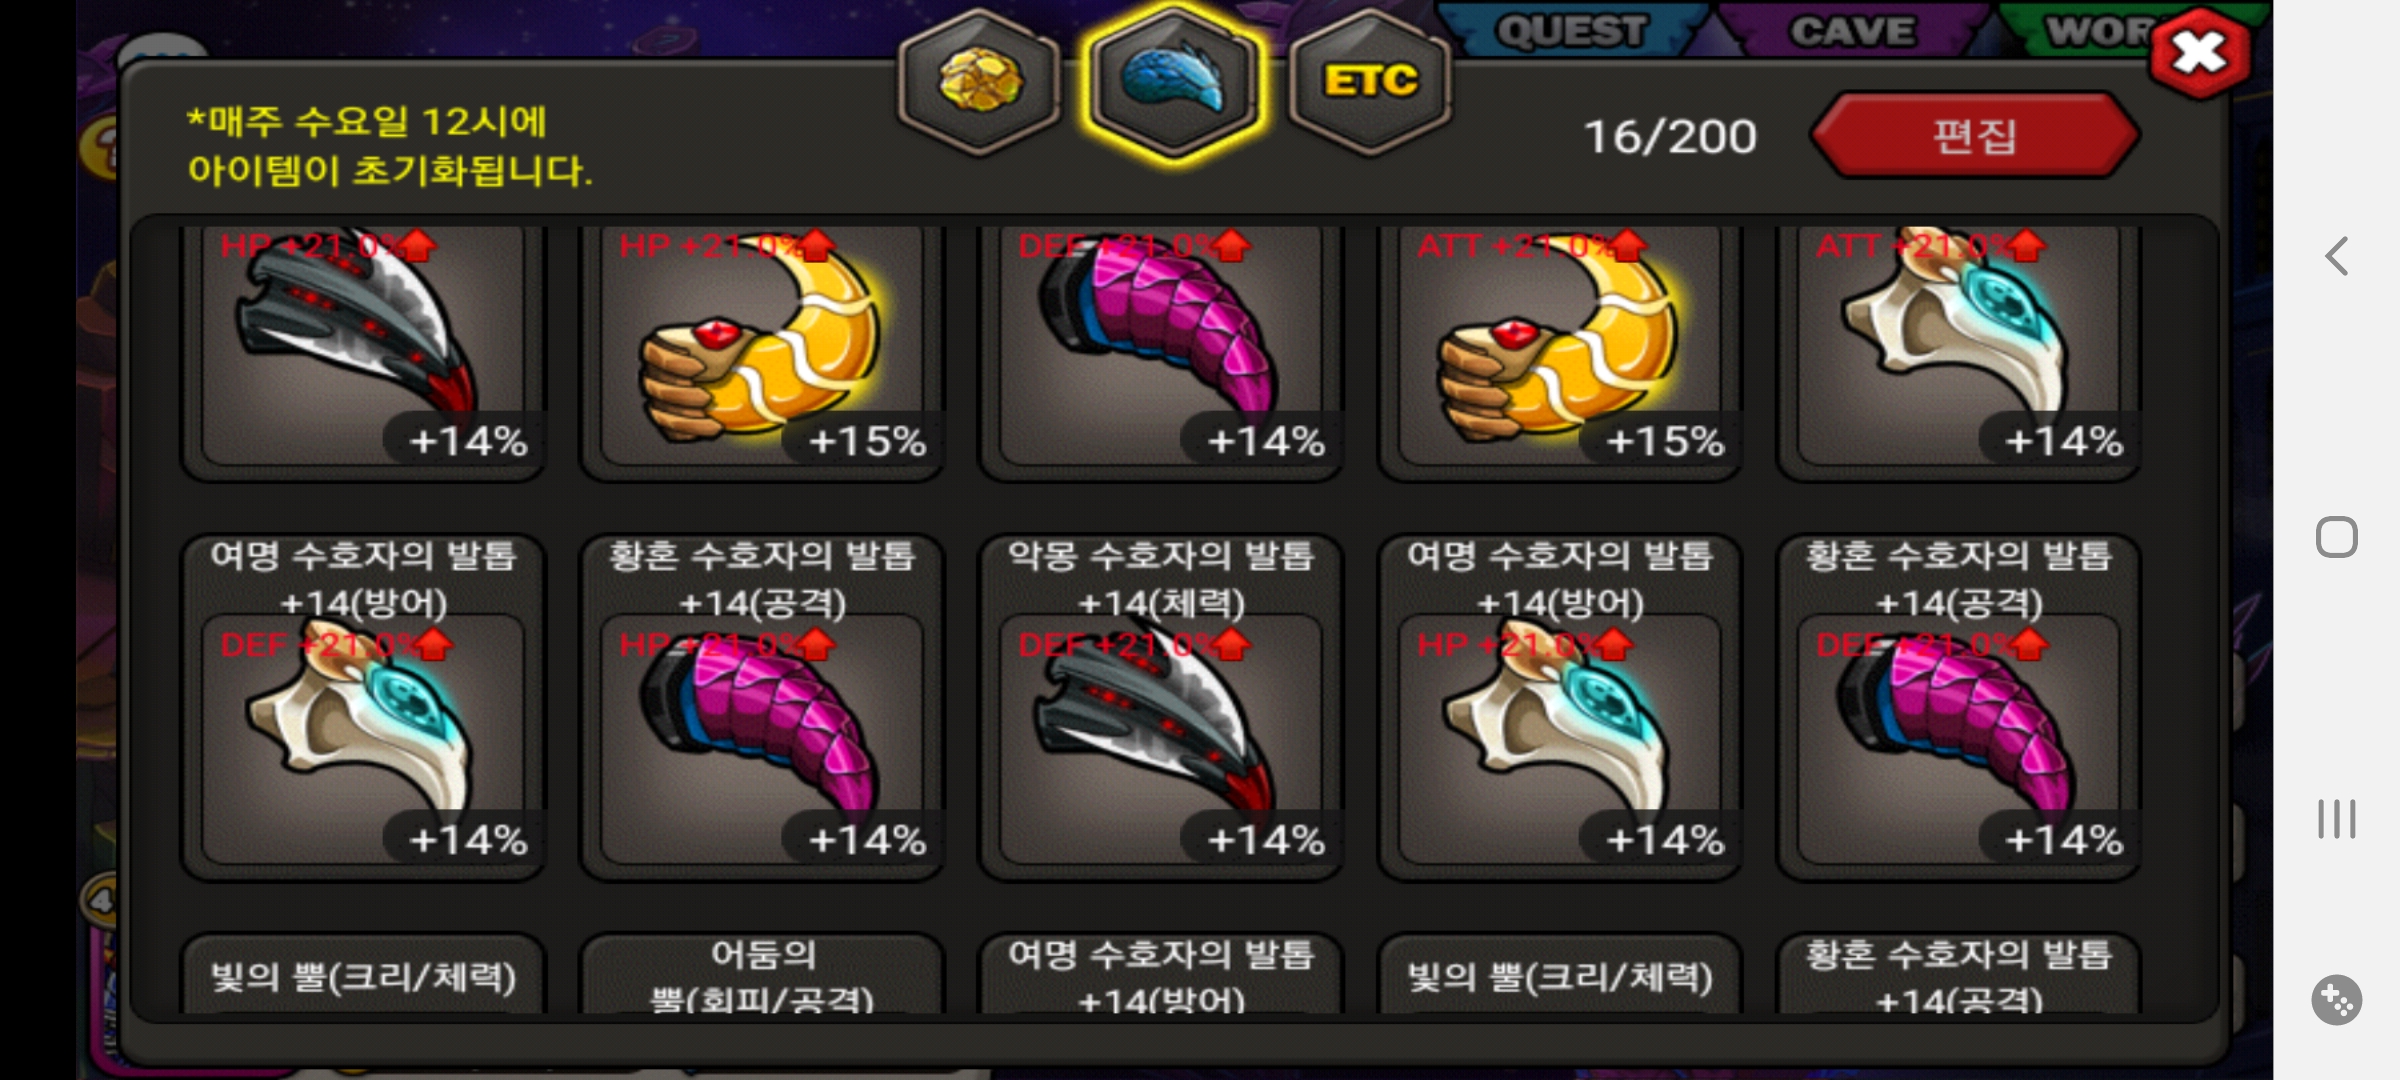2400x1080 pixels.
Task: Open the QUEST menu tab
Action: click(1571, 30)
